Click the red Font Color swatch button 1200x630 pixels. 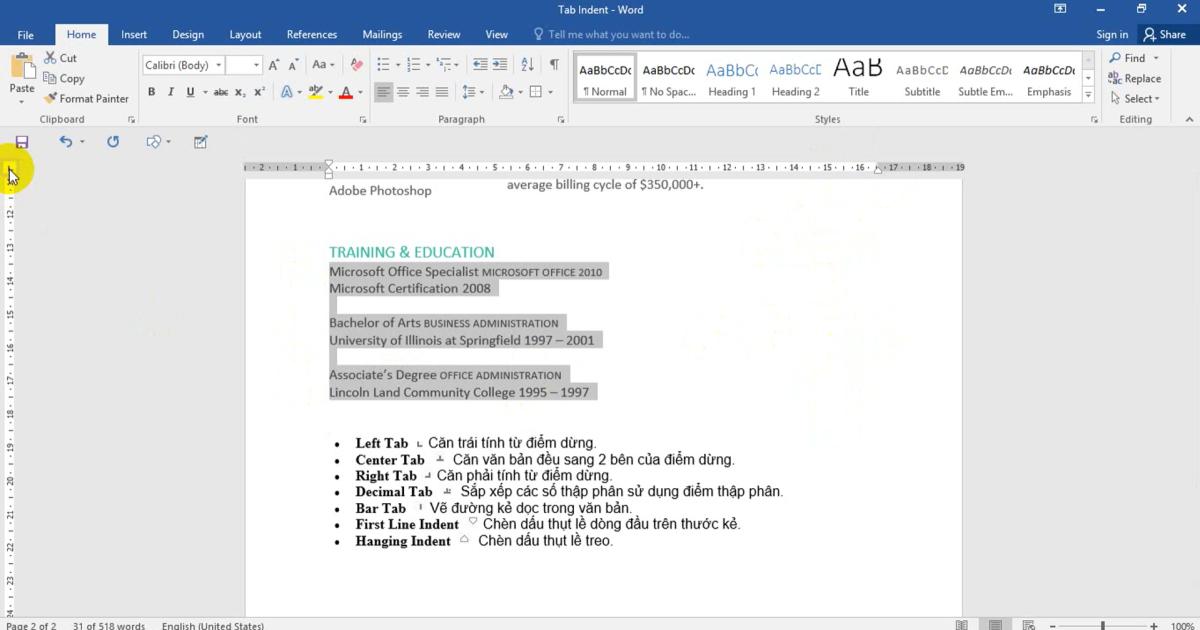(346, 92)
